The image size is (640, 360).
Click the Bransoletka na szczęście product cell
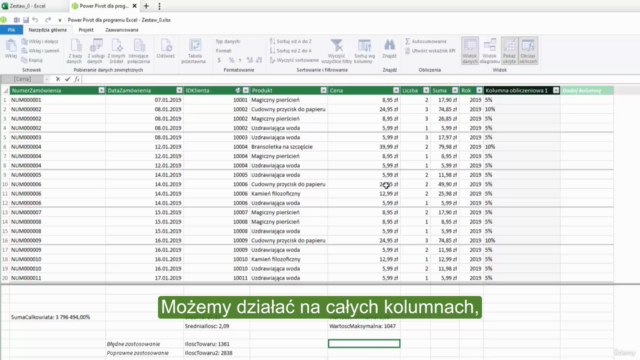[x=289, y=147]
